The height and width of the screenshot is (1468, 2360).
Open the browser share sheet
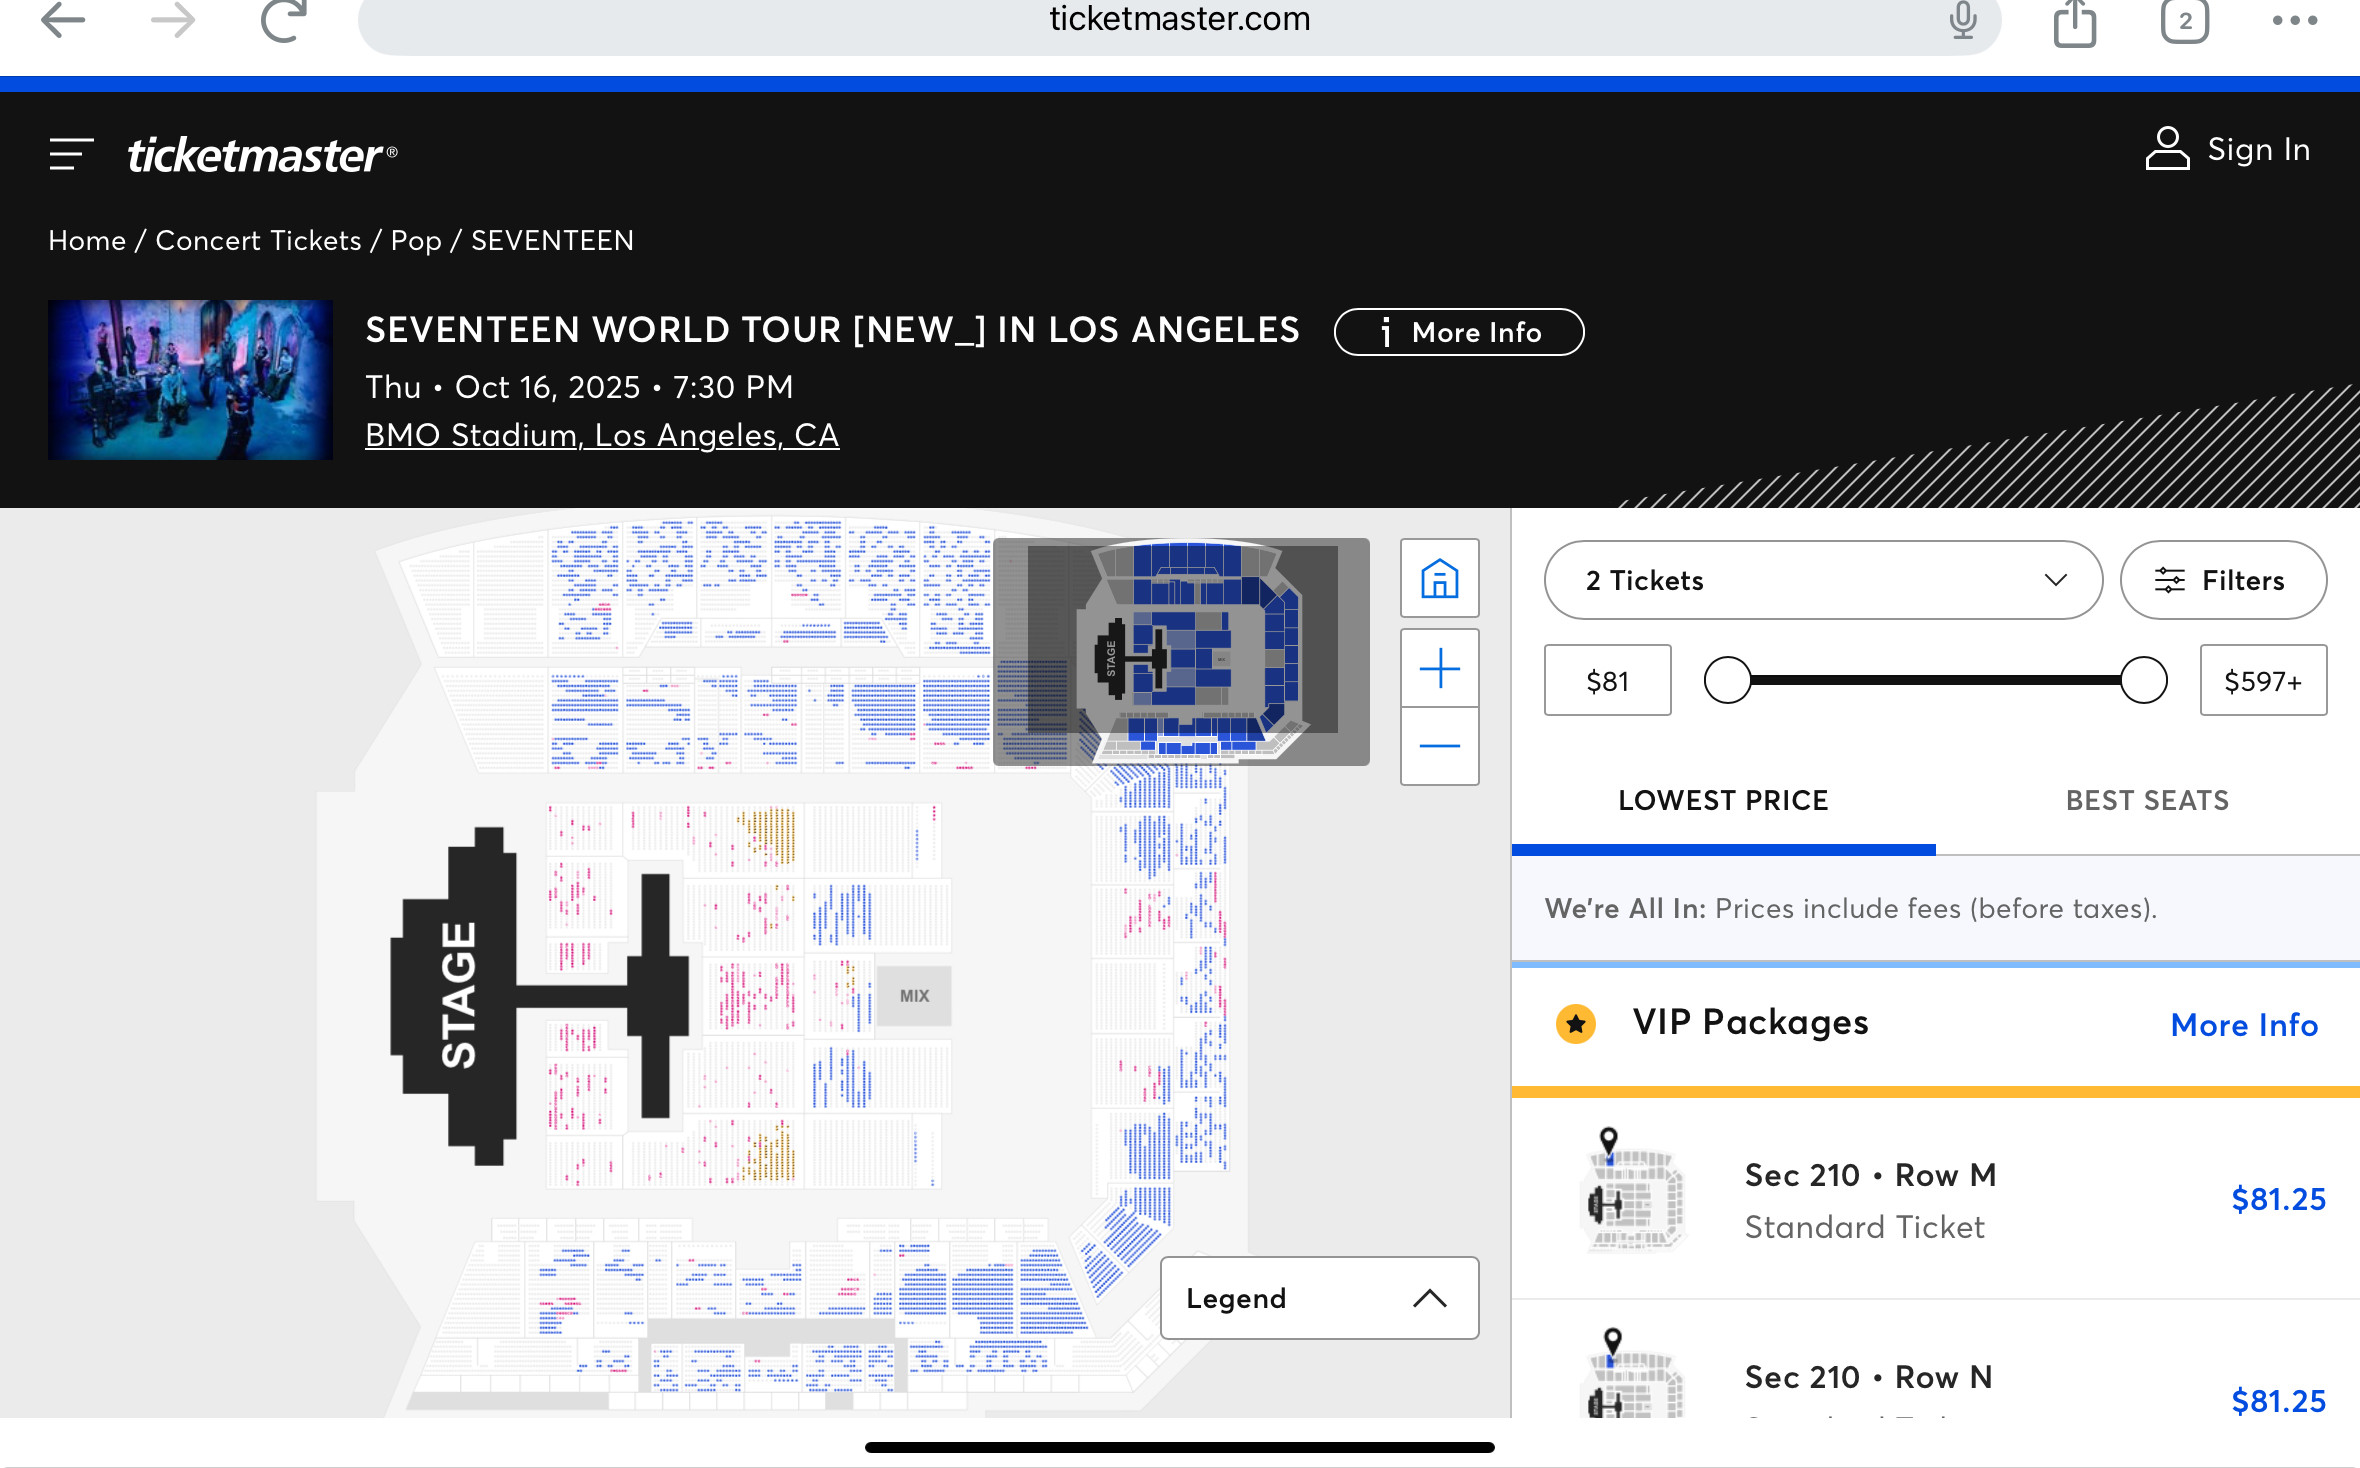(2075, 22)
